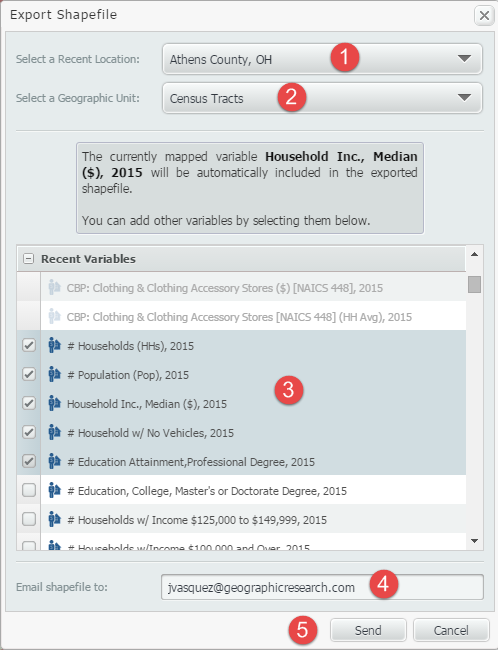Click the scrollbar thumb of variables list
Viewport: 498px width, 650px height.
(474, 284)
